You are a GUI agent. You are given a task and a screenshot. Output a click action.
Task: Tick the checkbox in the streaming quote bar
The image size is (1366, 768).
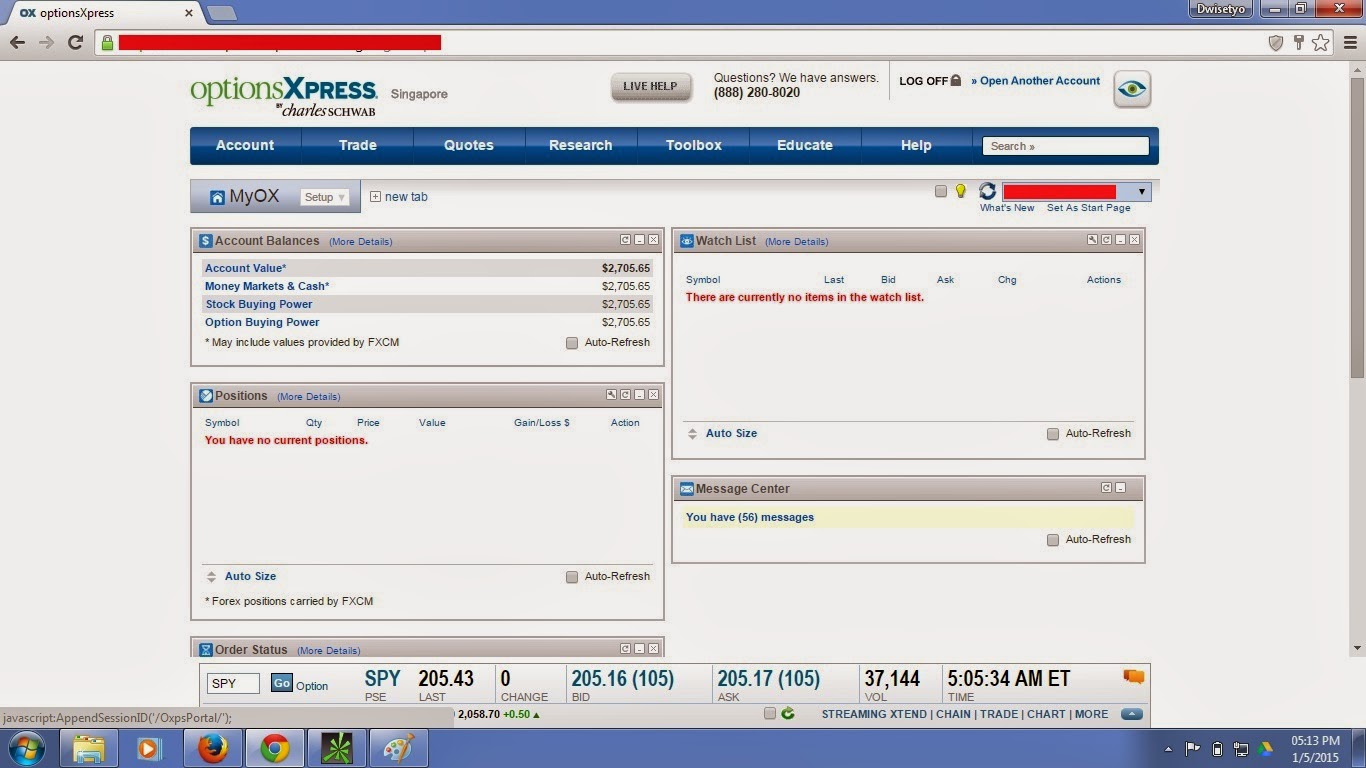pyautogui.click(x=770, y=714)
